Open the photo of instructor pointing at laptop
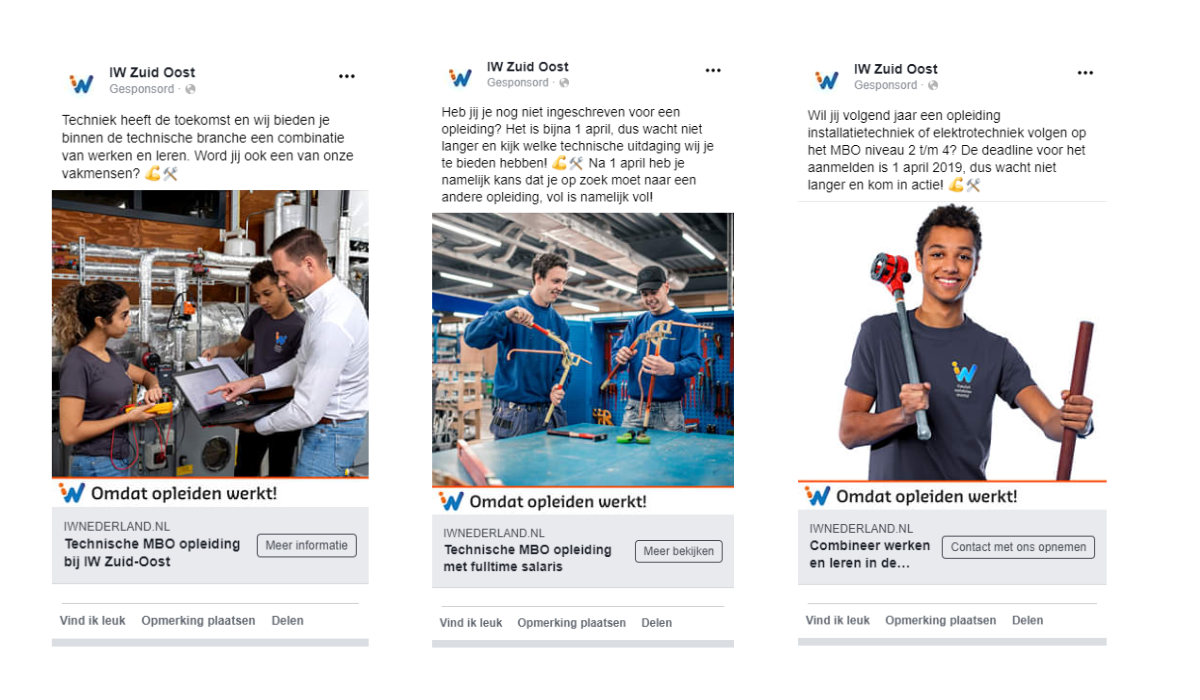This screenshot has width=1200, height=700. point(210,334)
